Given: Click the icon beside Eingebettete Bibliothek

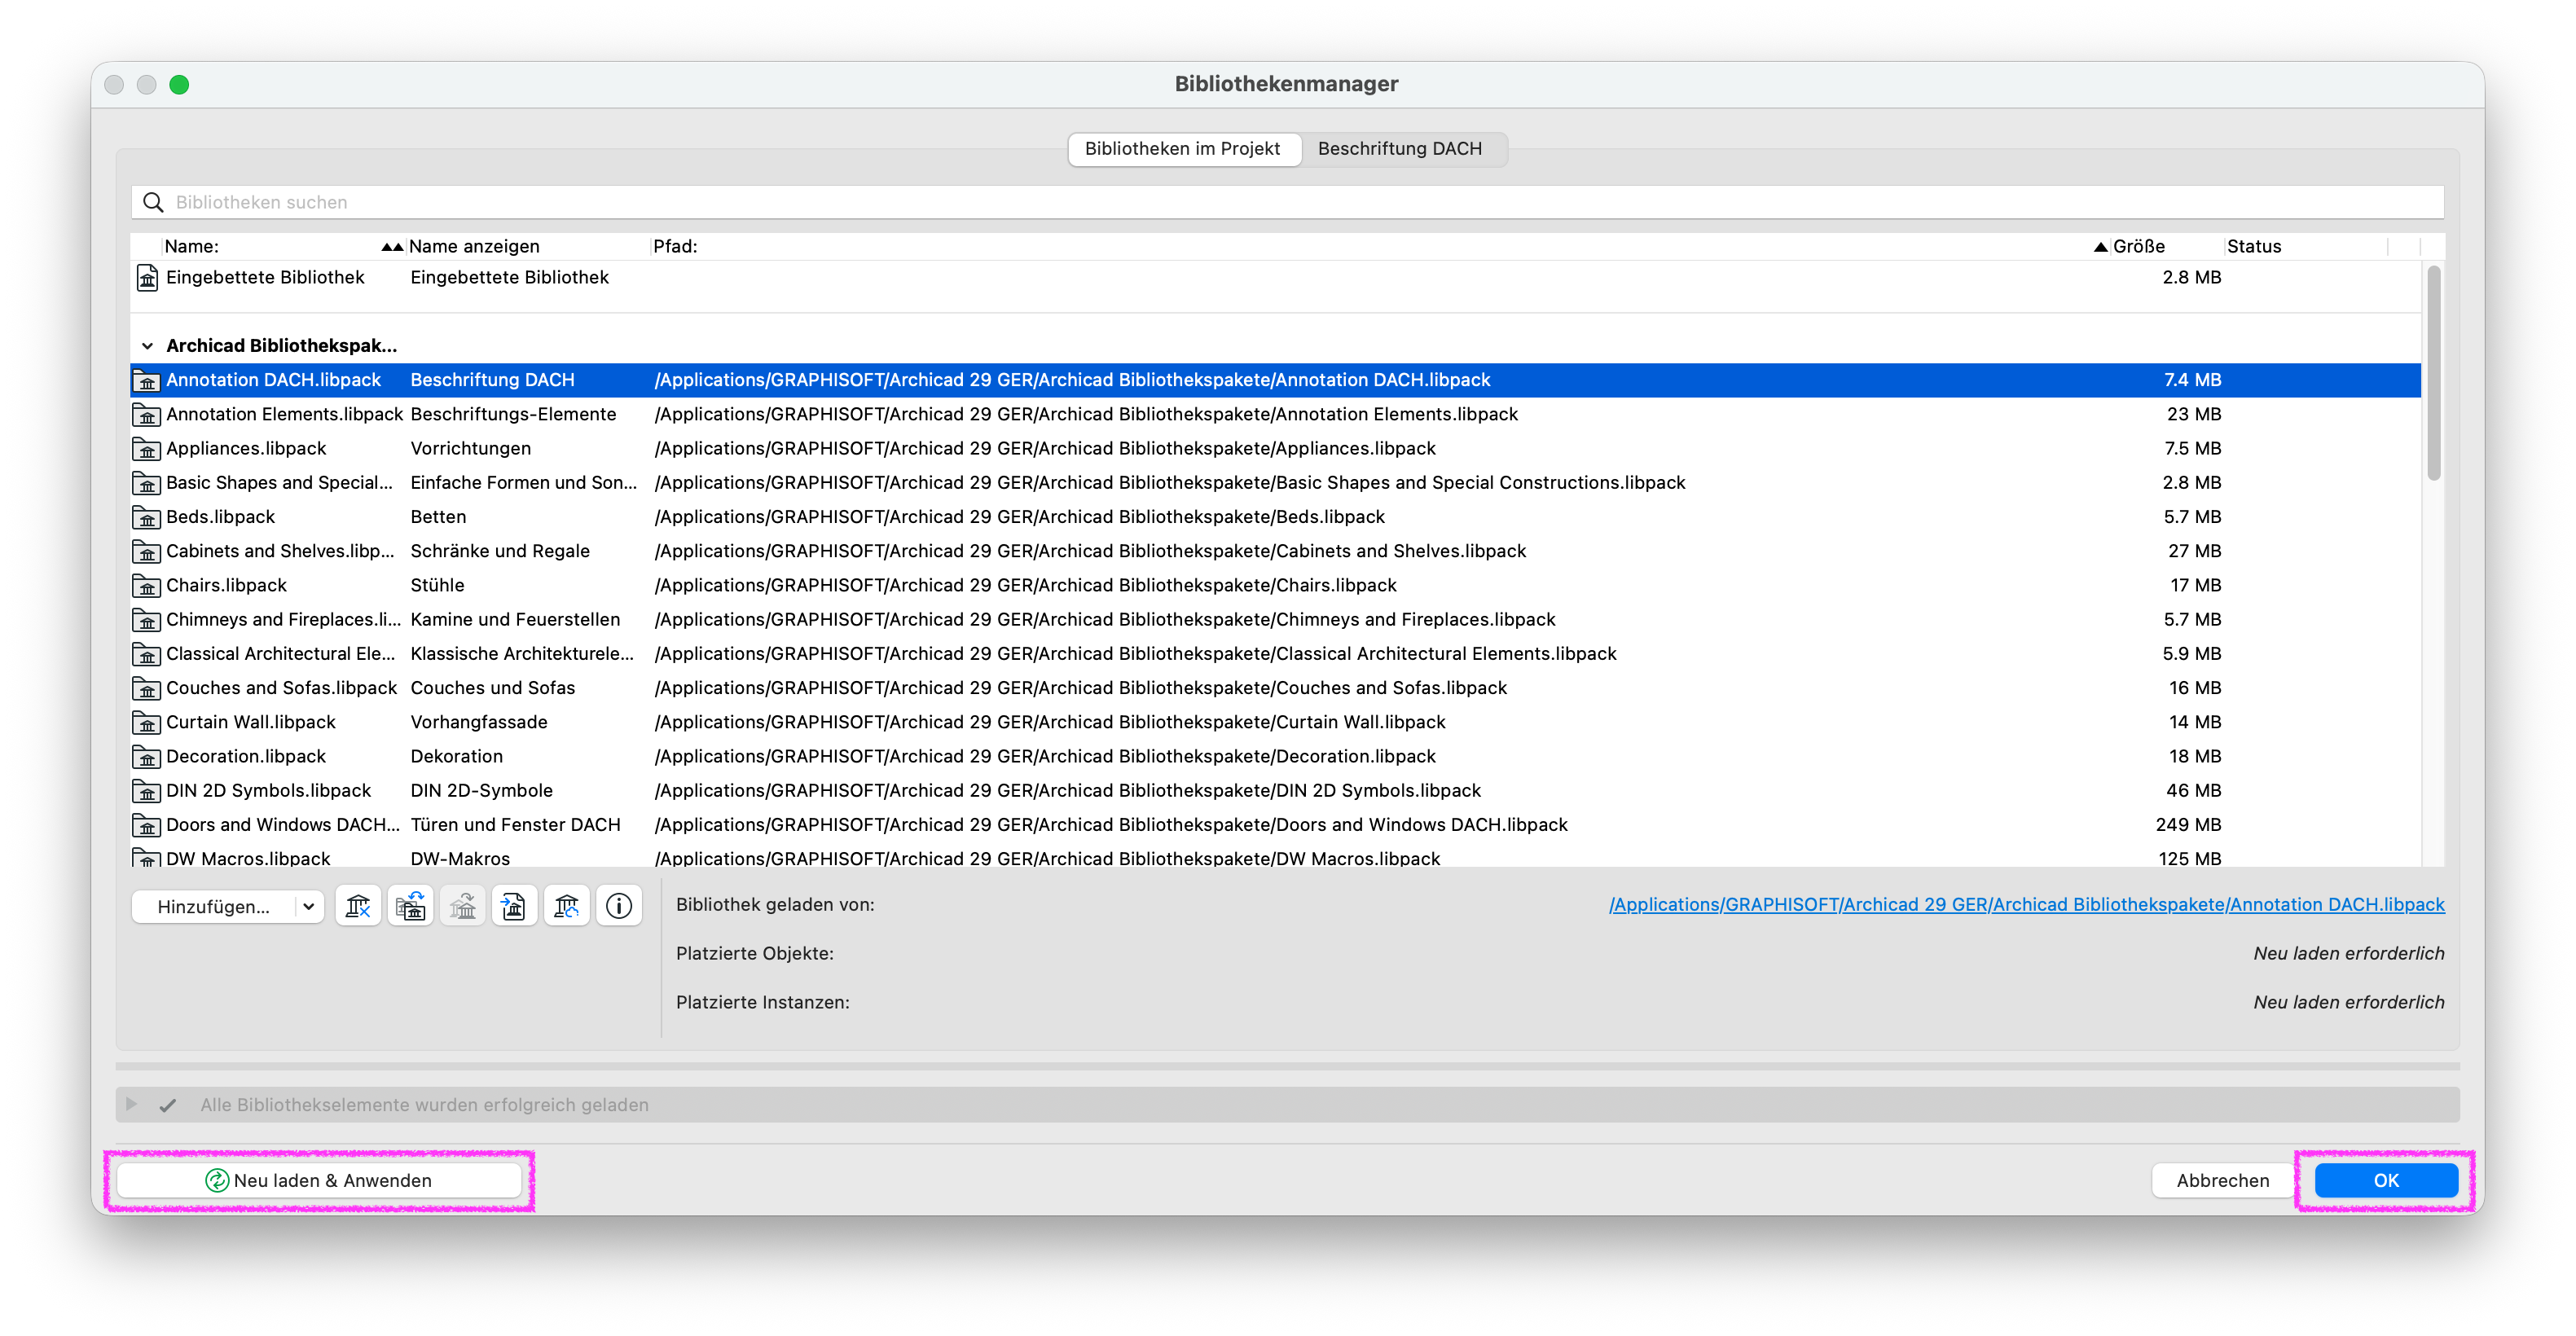Looking at the screenshot, I should 147,277.
